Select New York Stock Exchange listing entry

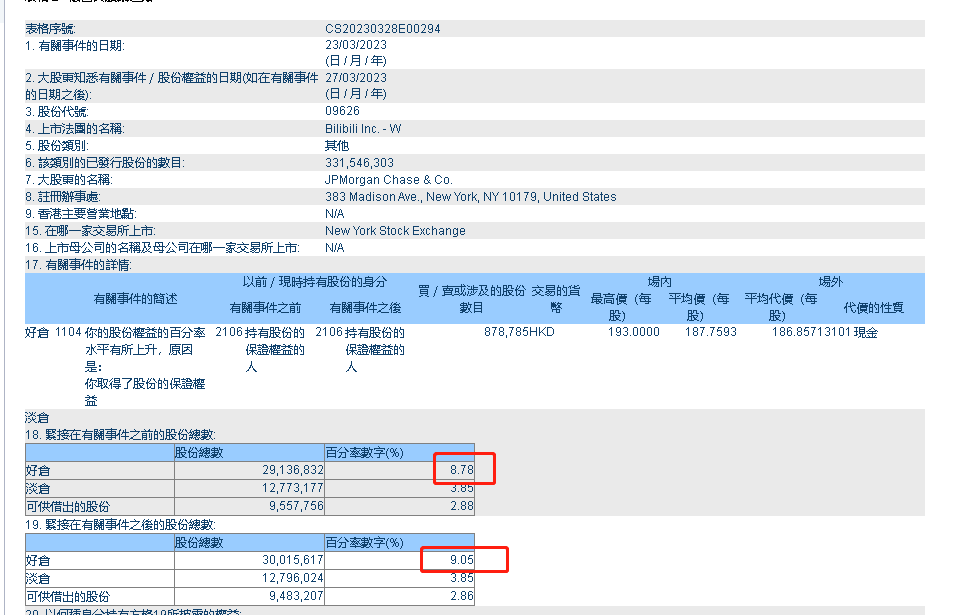click(x=396, y=230)
